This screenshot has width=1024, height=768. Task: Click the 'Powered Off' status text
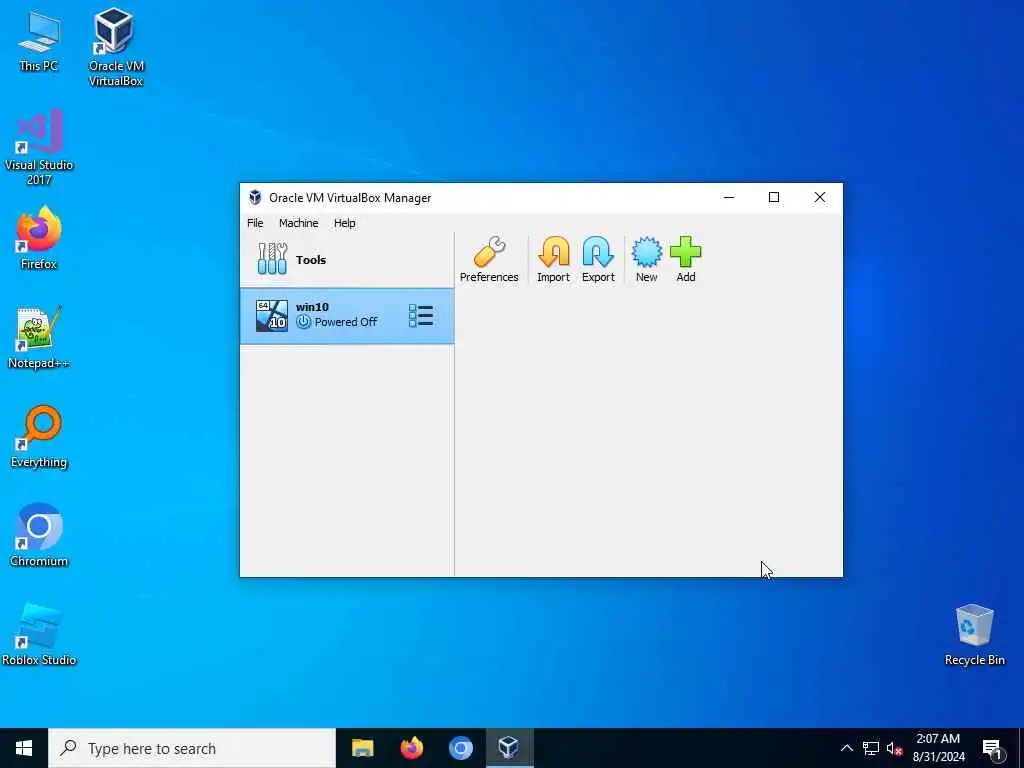[345, 322]
